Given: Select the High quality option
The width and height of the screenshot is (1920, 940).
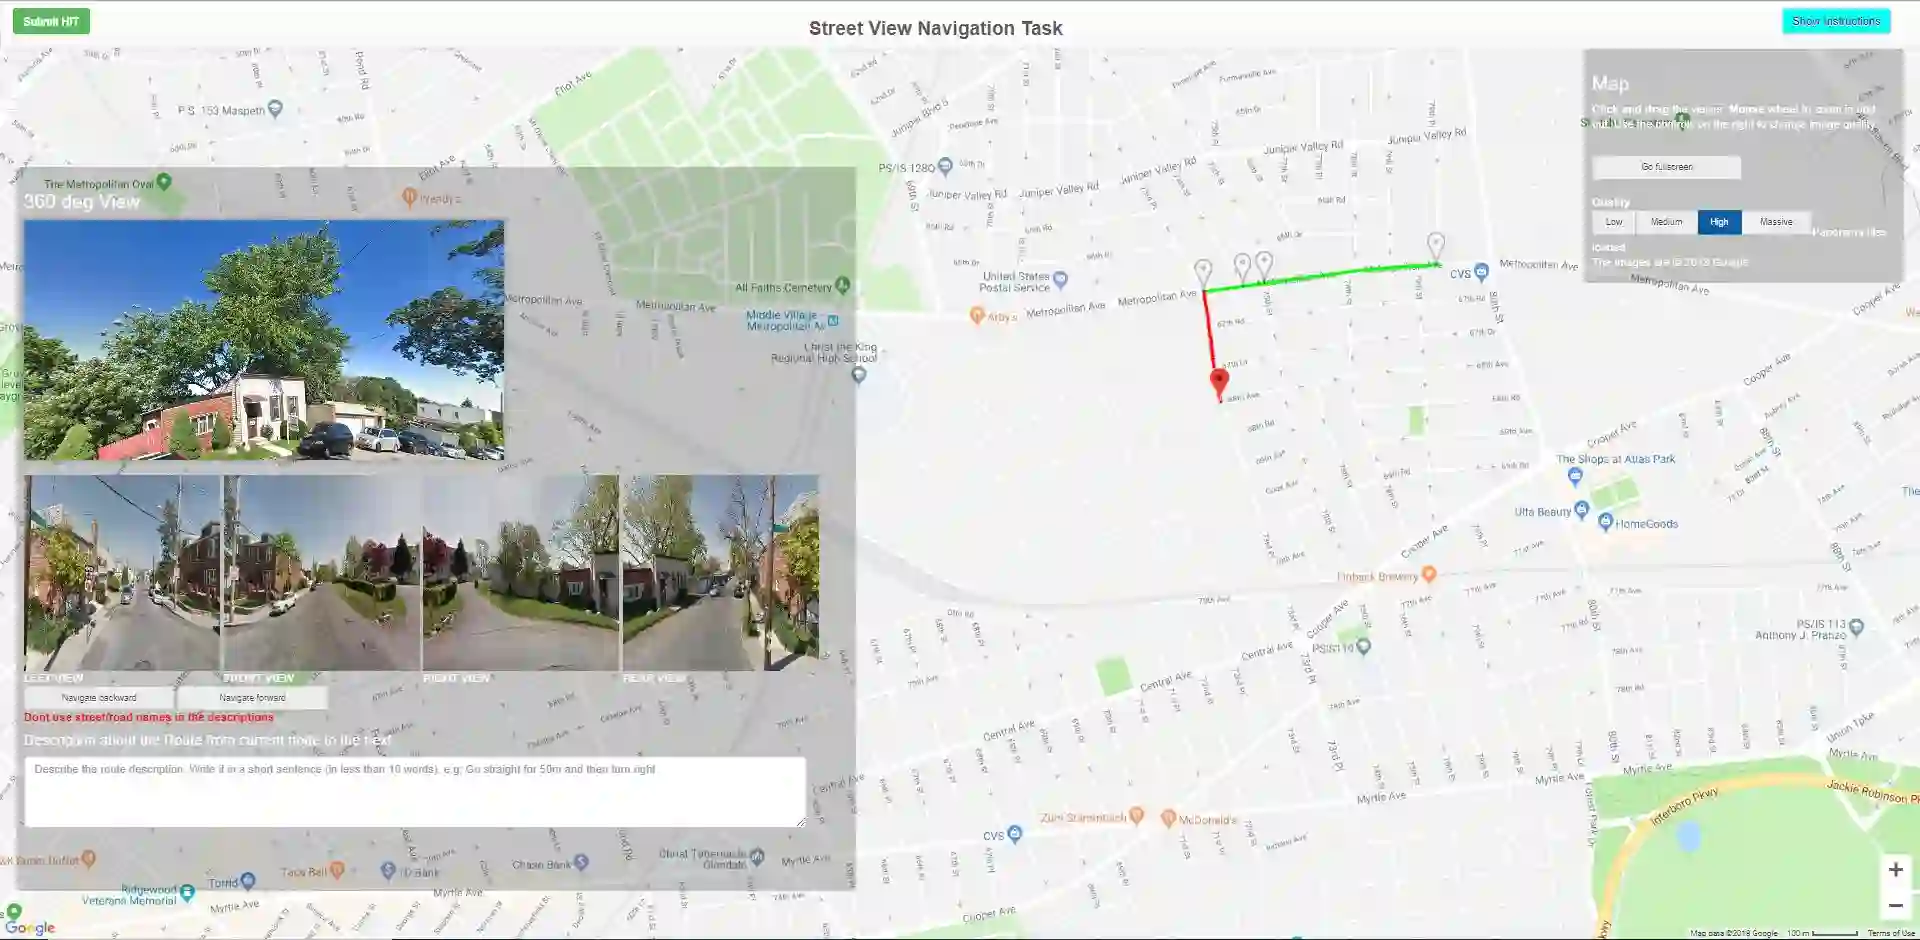Looking at the screenshot, I should (1719, 222).
